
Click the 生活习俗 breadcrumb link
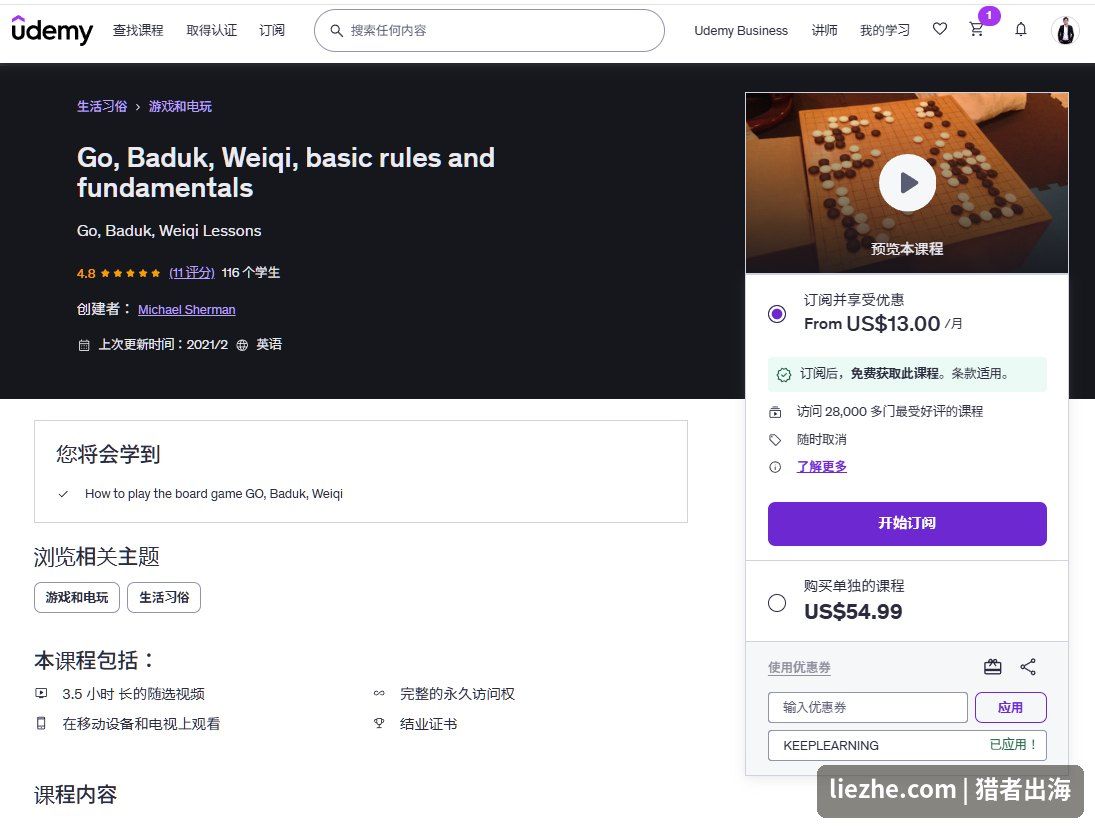pos(102,106)
